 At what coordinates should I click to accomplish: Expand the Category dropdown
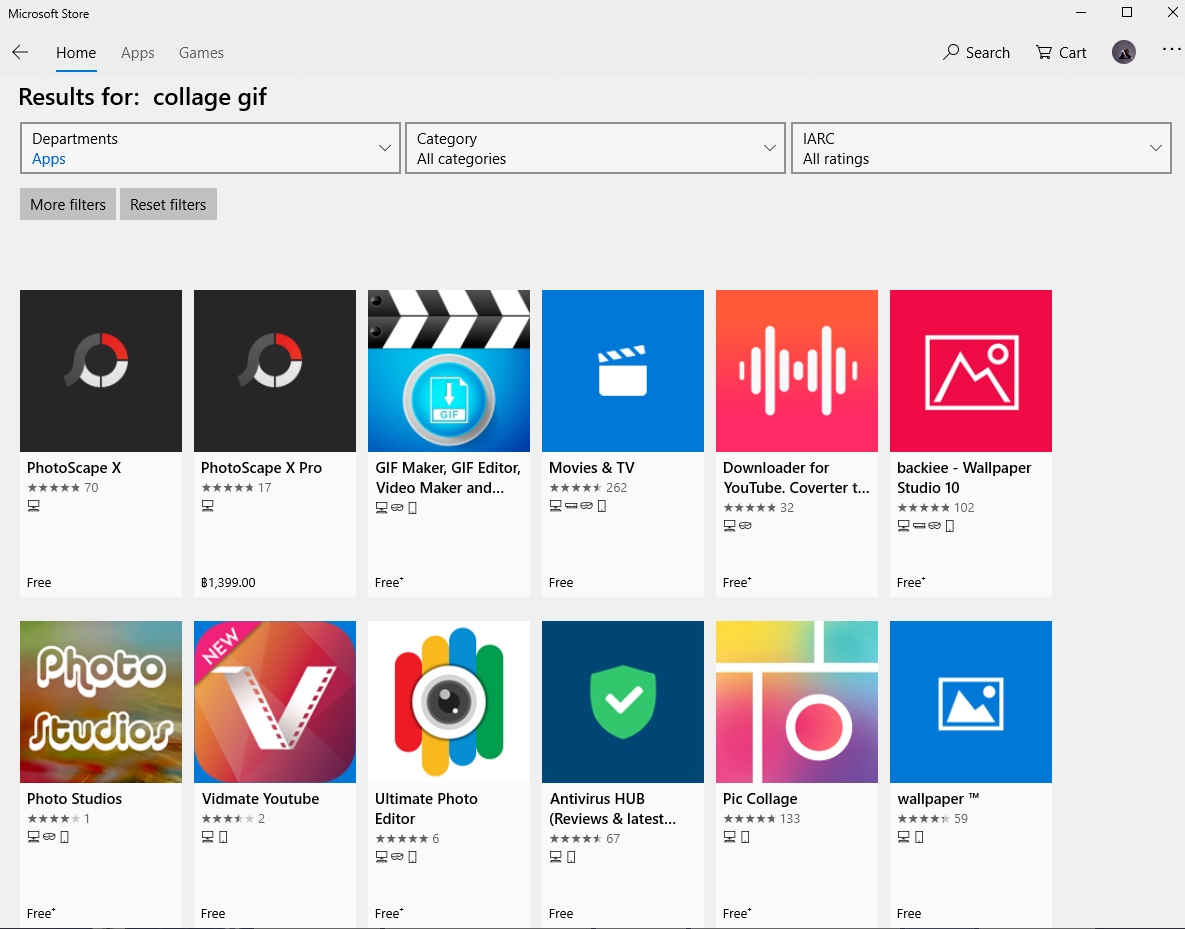(x=596, y=148)
